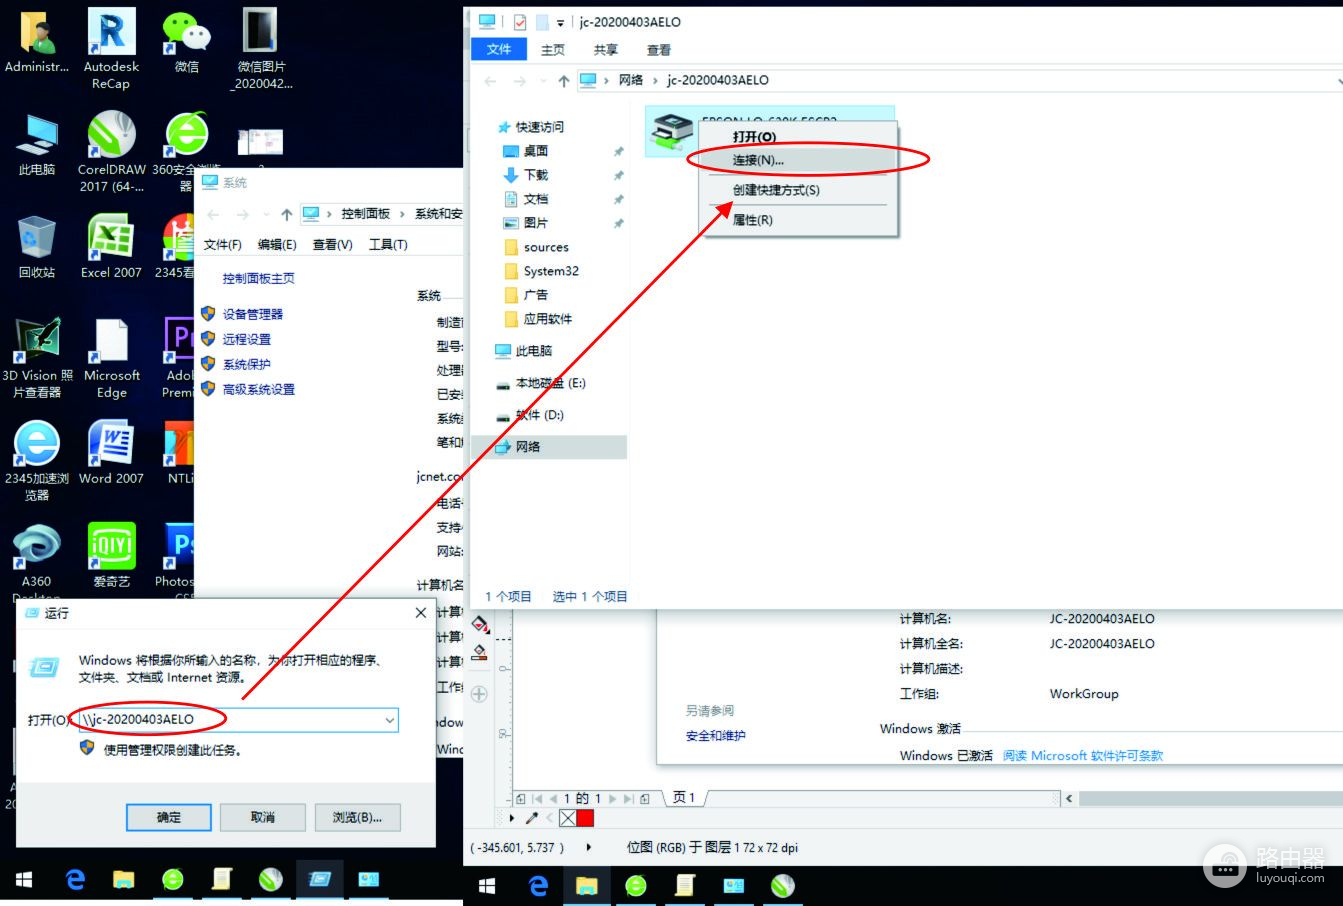Select 网络 in Explorer navigation pane
Image resolution: width=1343 pixels, height=906 pixels.
click(548, 447)
